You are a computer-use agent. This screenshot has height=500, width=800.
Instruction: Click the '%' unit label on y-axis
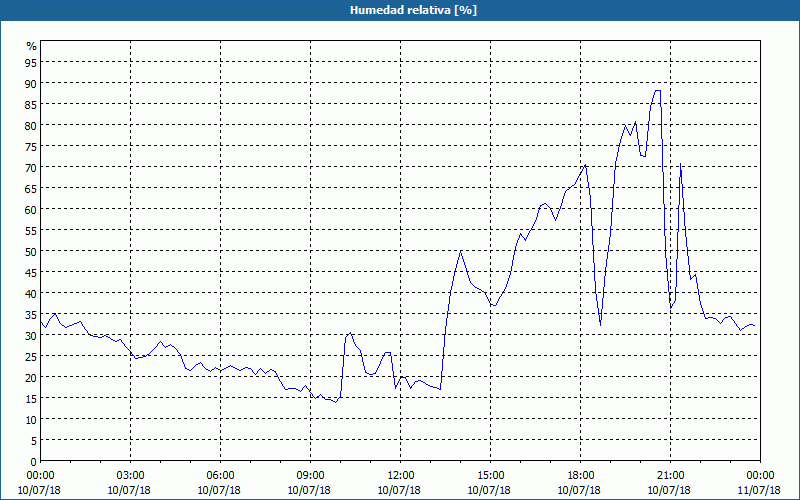[x=32, y=46]
